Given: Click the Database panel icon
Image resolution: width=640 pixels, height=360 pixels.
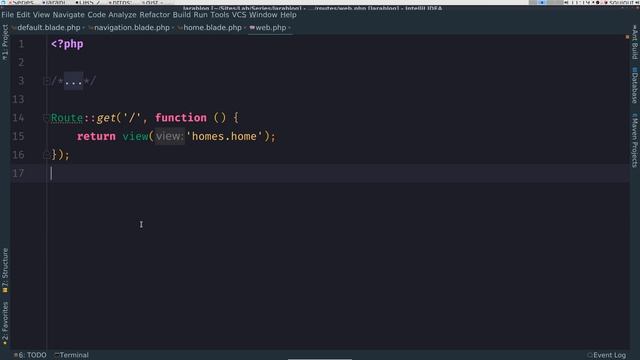Looking at the screenshot, I should (x=635, y=70).
